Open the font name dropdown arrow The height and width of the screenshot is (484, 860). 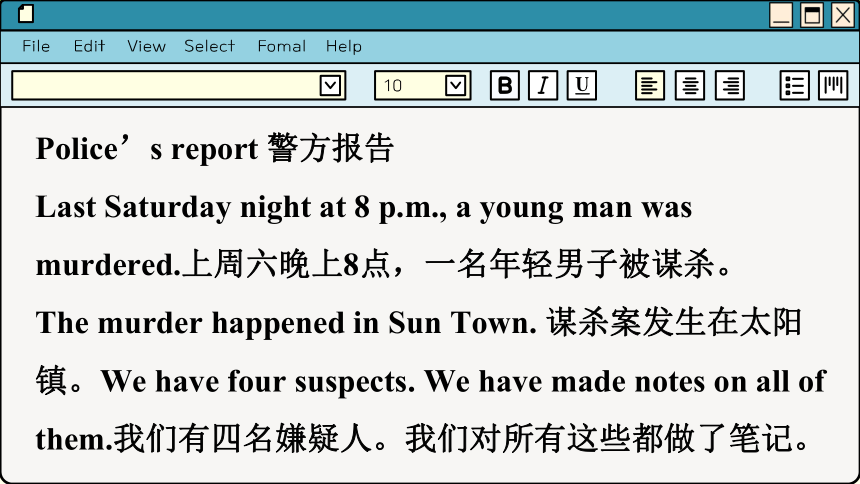[x=330, y=86]
